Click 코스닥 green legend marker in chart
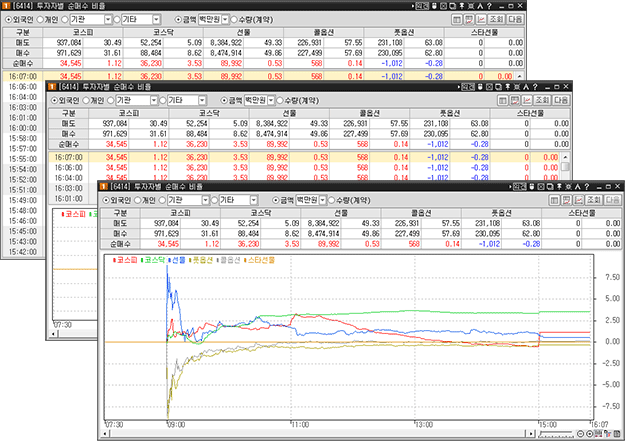 pos(142,260)
